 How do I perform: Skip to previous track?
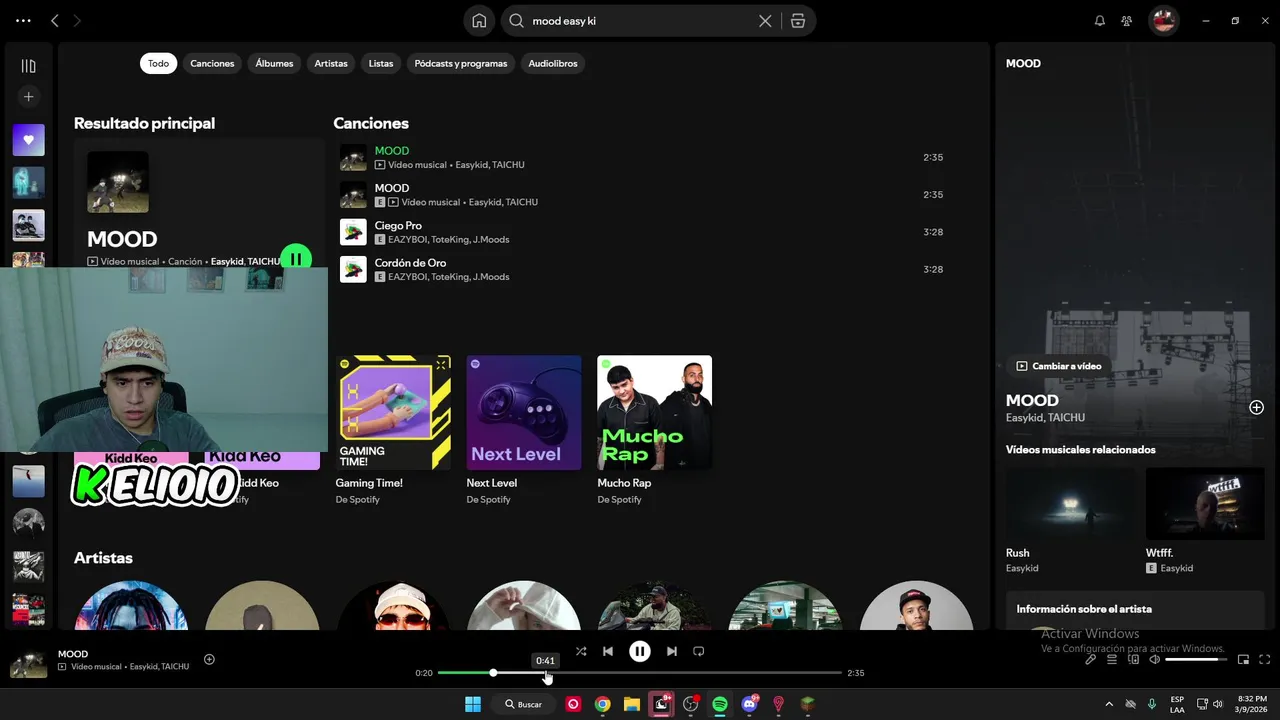pyautogui.click(x=608, y=651)
